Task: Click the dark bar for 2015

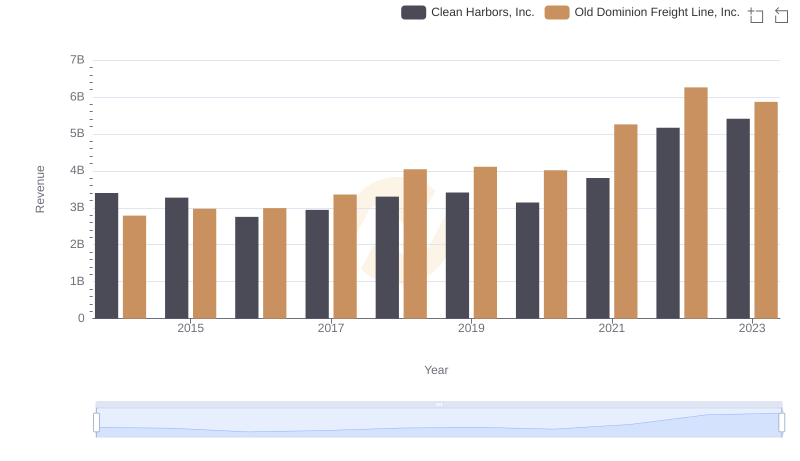Action: [x=177, y=258]
